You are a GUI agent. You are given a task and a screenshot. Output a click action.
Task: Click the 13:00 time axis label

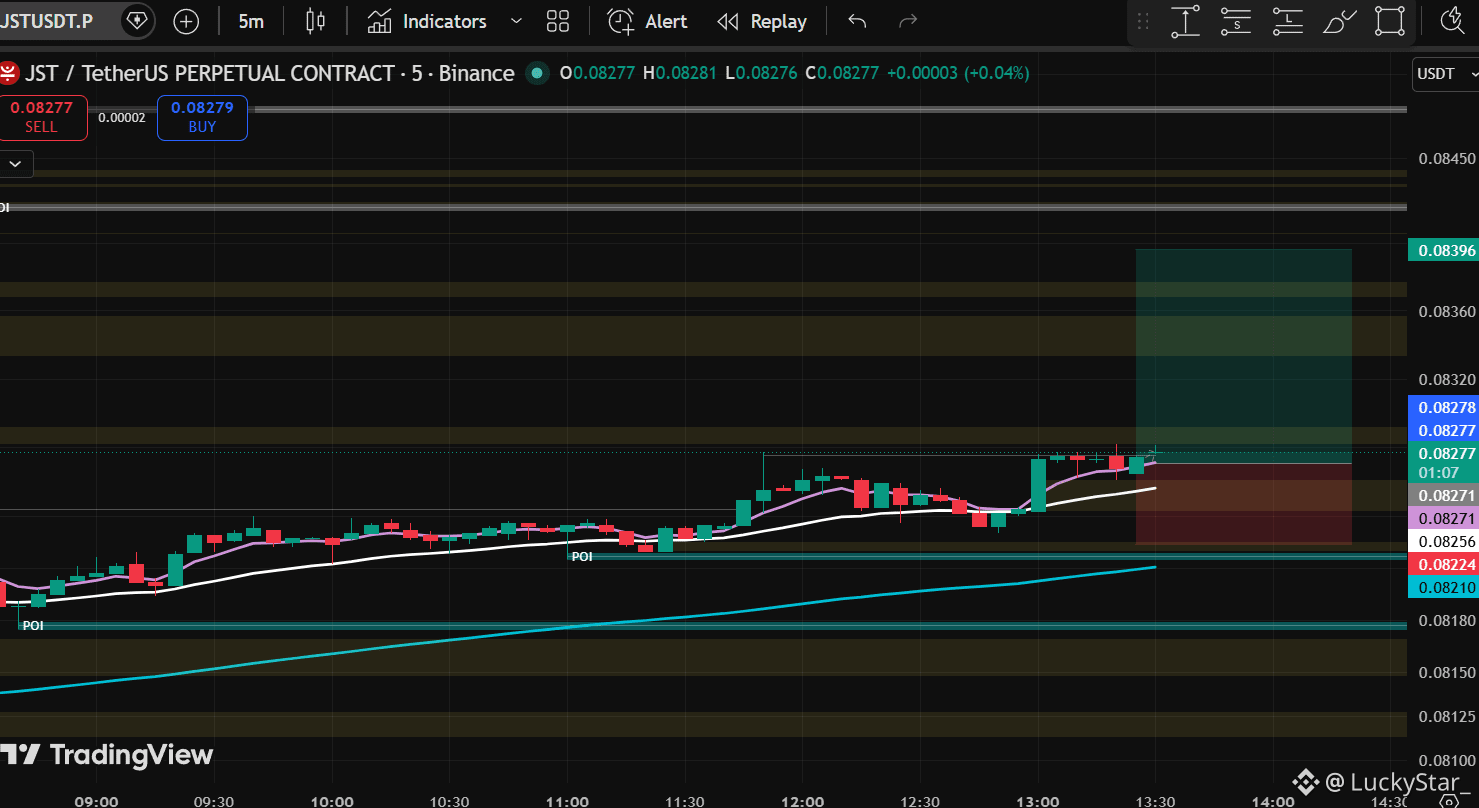pos(1038,801)
